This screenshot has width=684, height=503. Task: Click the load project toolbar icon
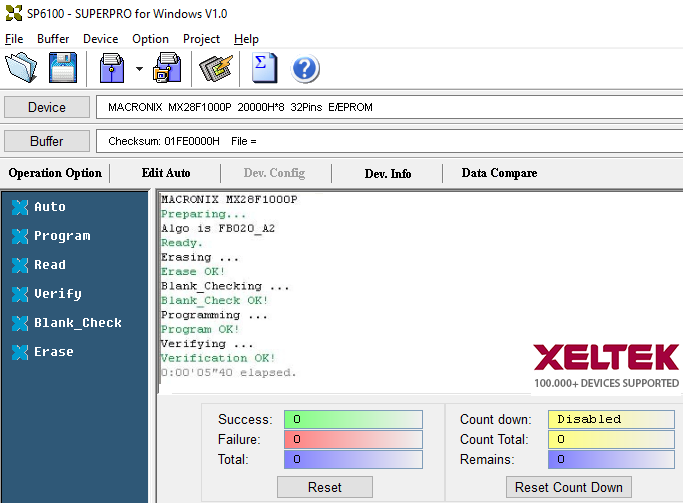pyautogui.click(x=111, y=69)
